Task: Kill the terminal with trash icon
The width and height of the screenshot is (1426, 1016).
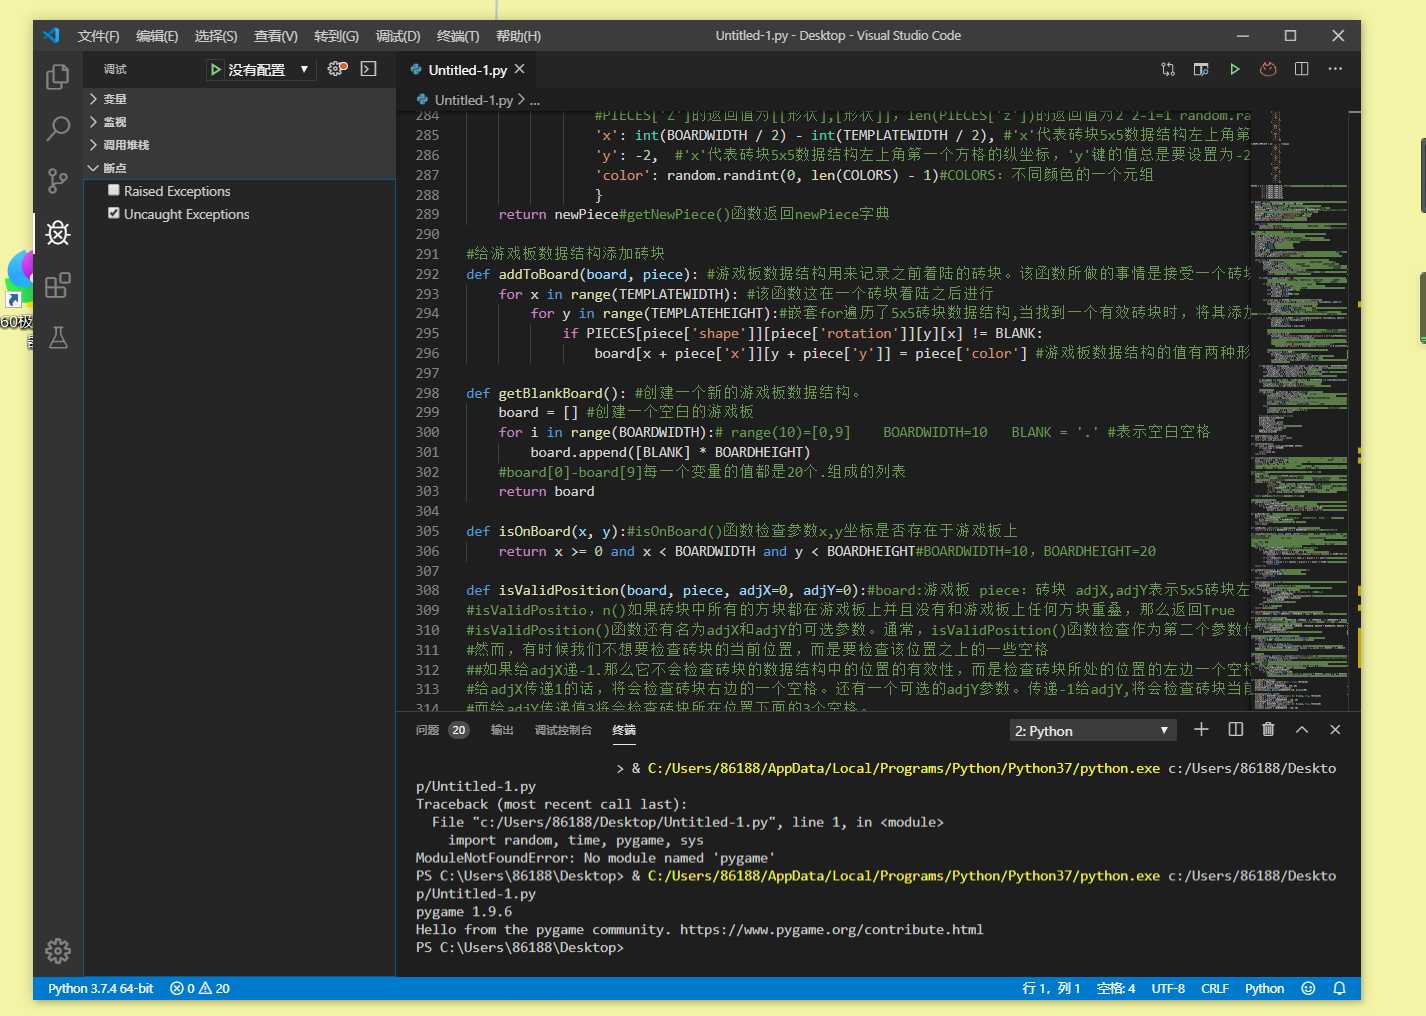Action: [1268, 730]
